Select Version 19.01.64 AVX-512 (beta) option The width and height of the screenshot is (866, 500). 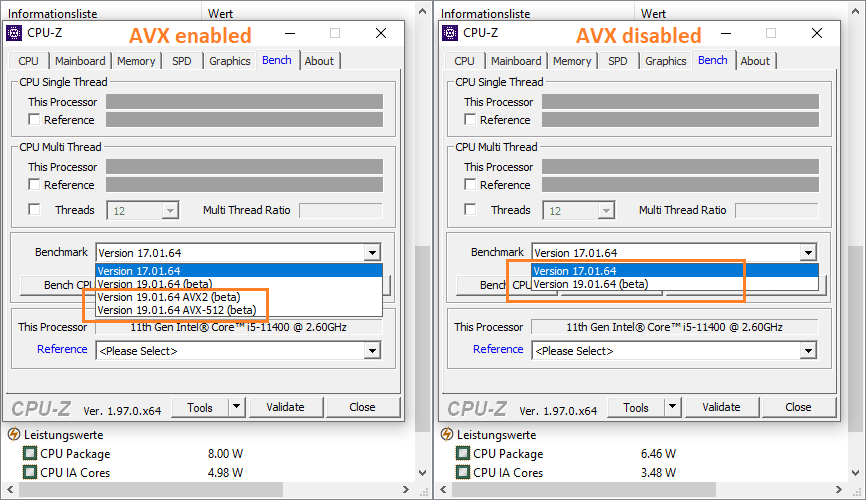[239, 310]
